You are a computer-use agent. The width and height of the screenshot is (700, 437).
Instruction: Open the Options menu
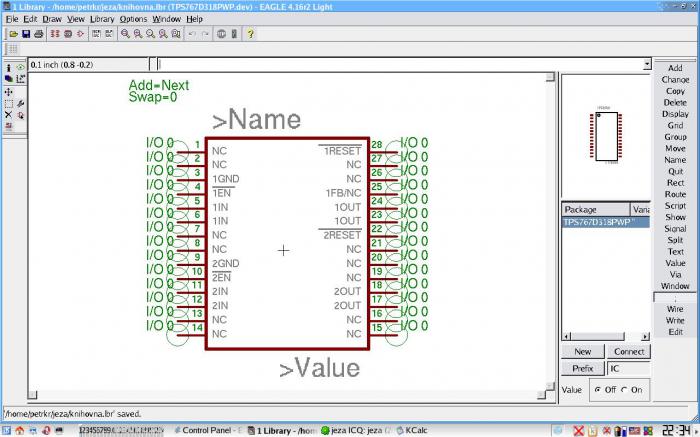coord(133,19)
